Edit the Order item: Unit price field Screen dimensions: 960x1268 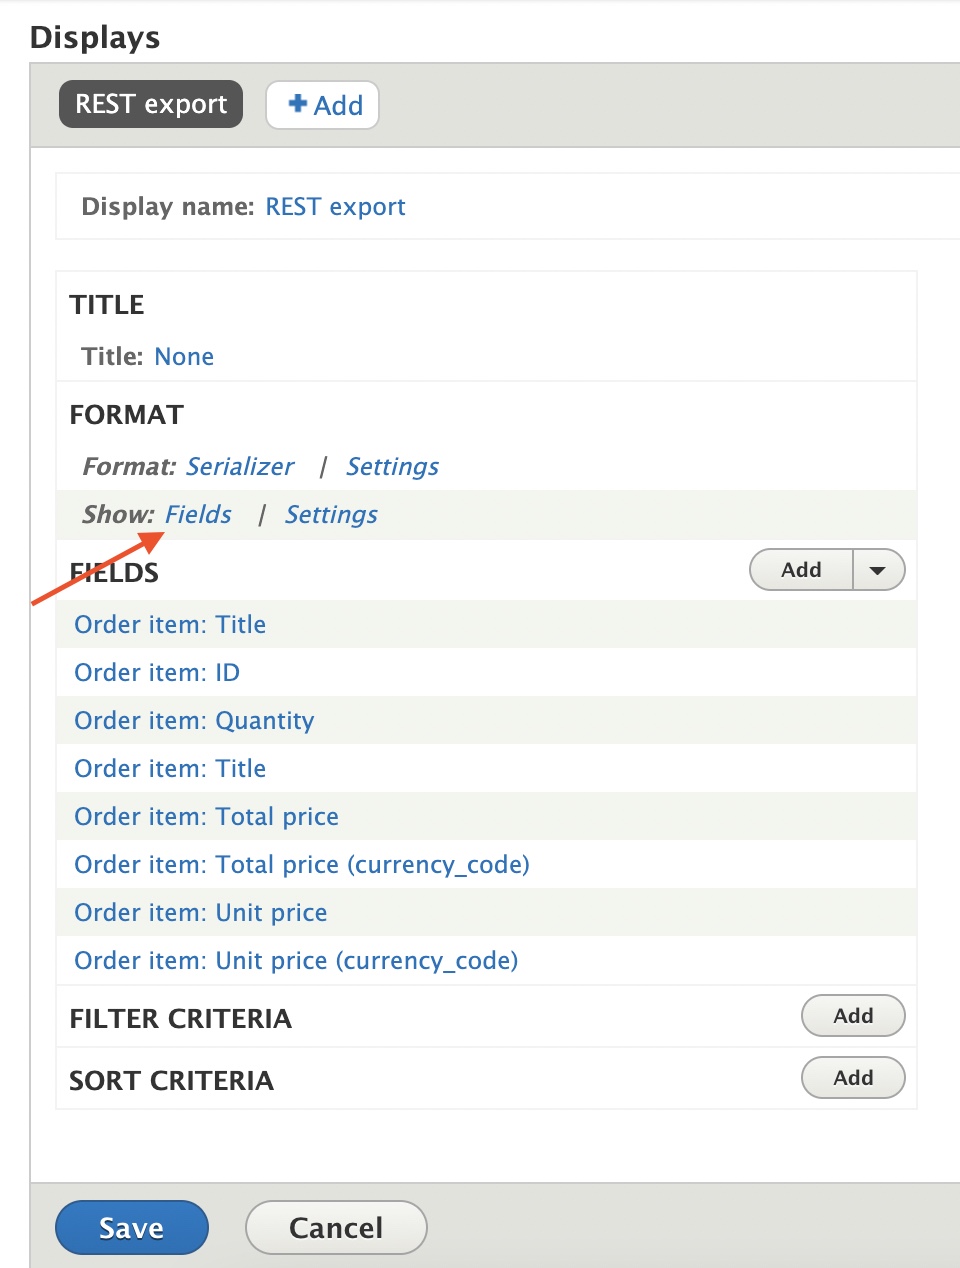[x=199, y=912]
